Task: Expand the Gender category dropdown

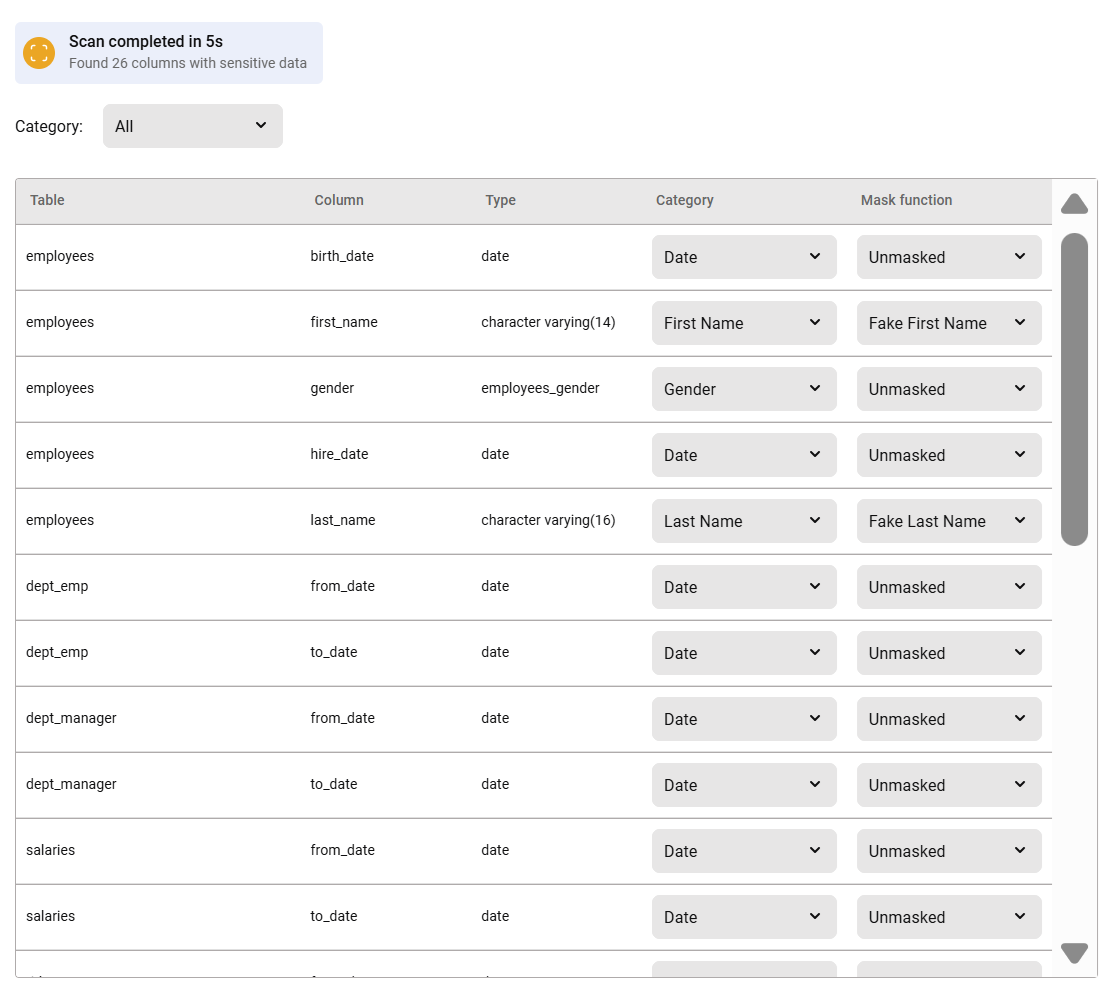Action: (x=743, y=389)
